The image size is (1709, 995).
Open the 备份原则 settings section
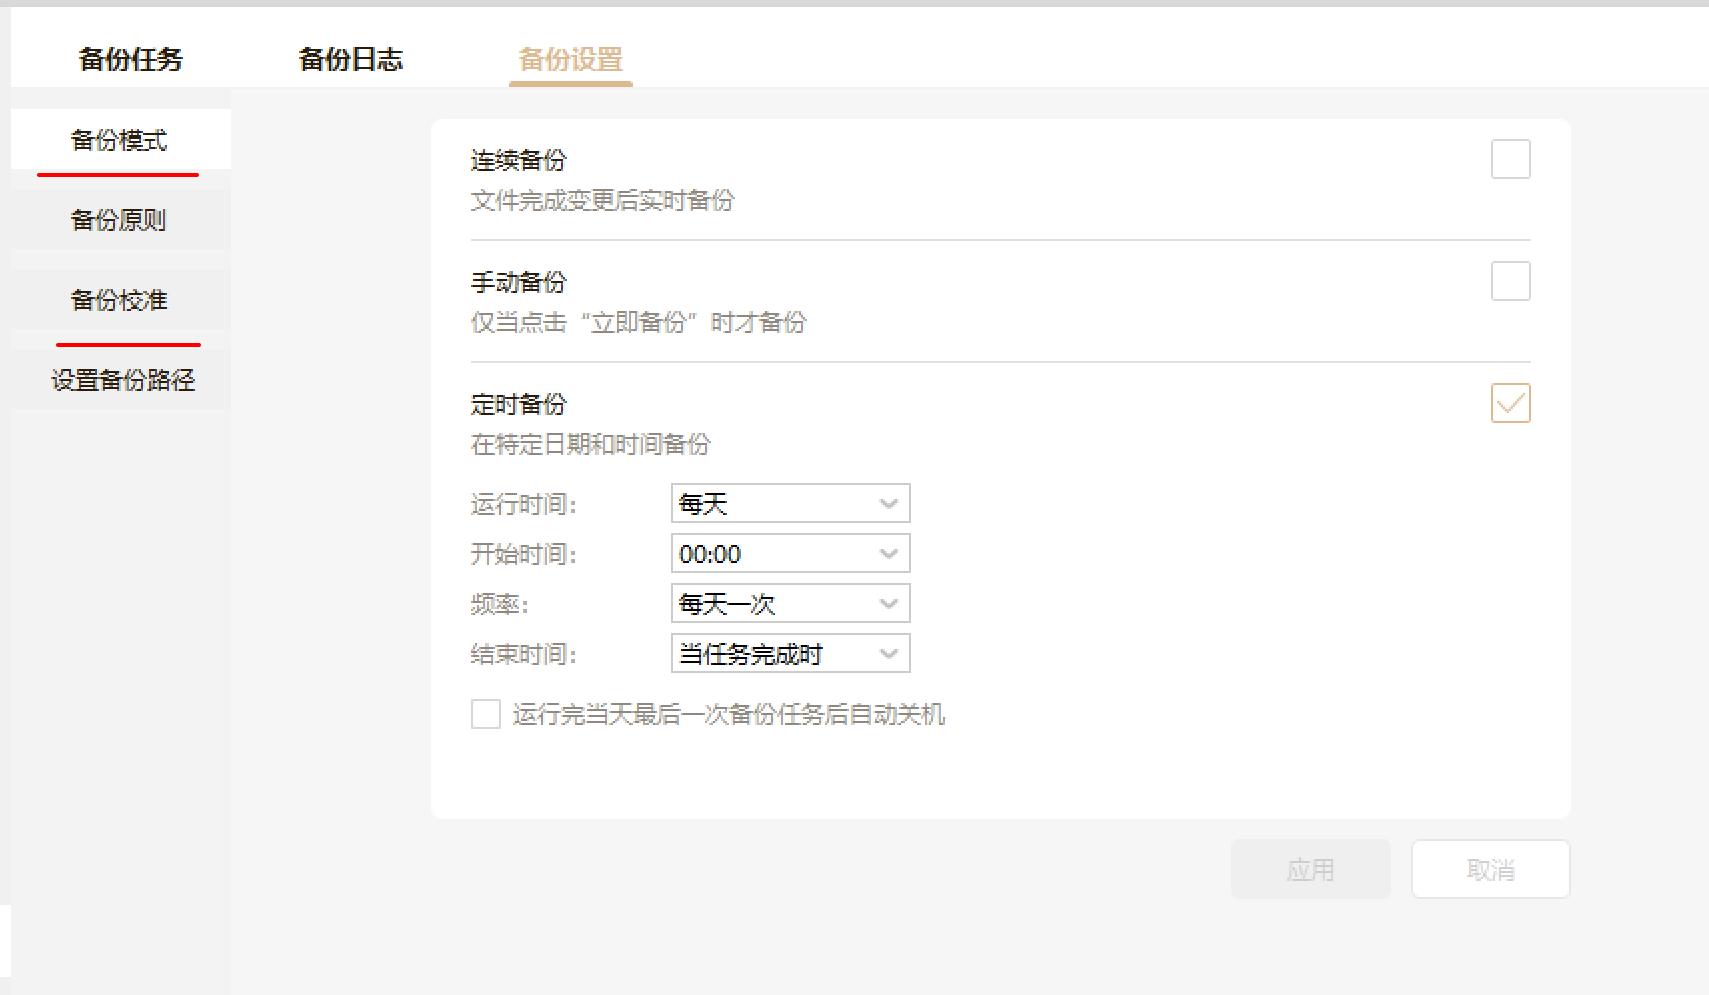pyautogui.click(x=119, y=220)
